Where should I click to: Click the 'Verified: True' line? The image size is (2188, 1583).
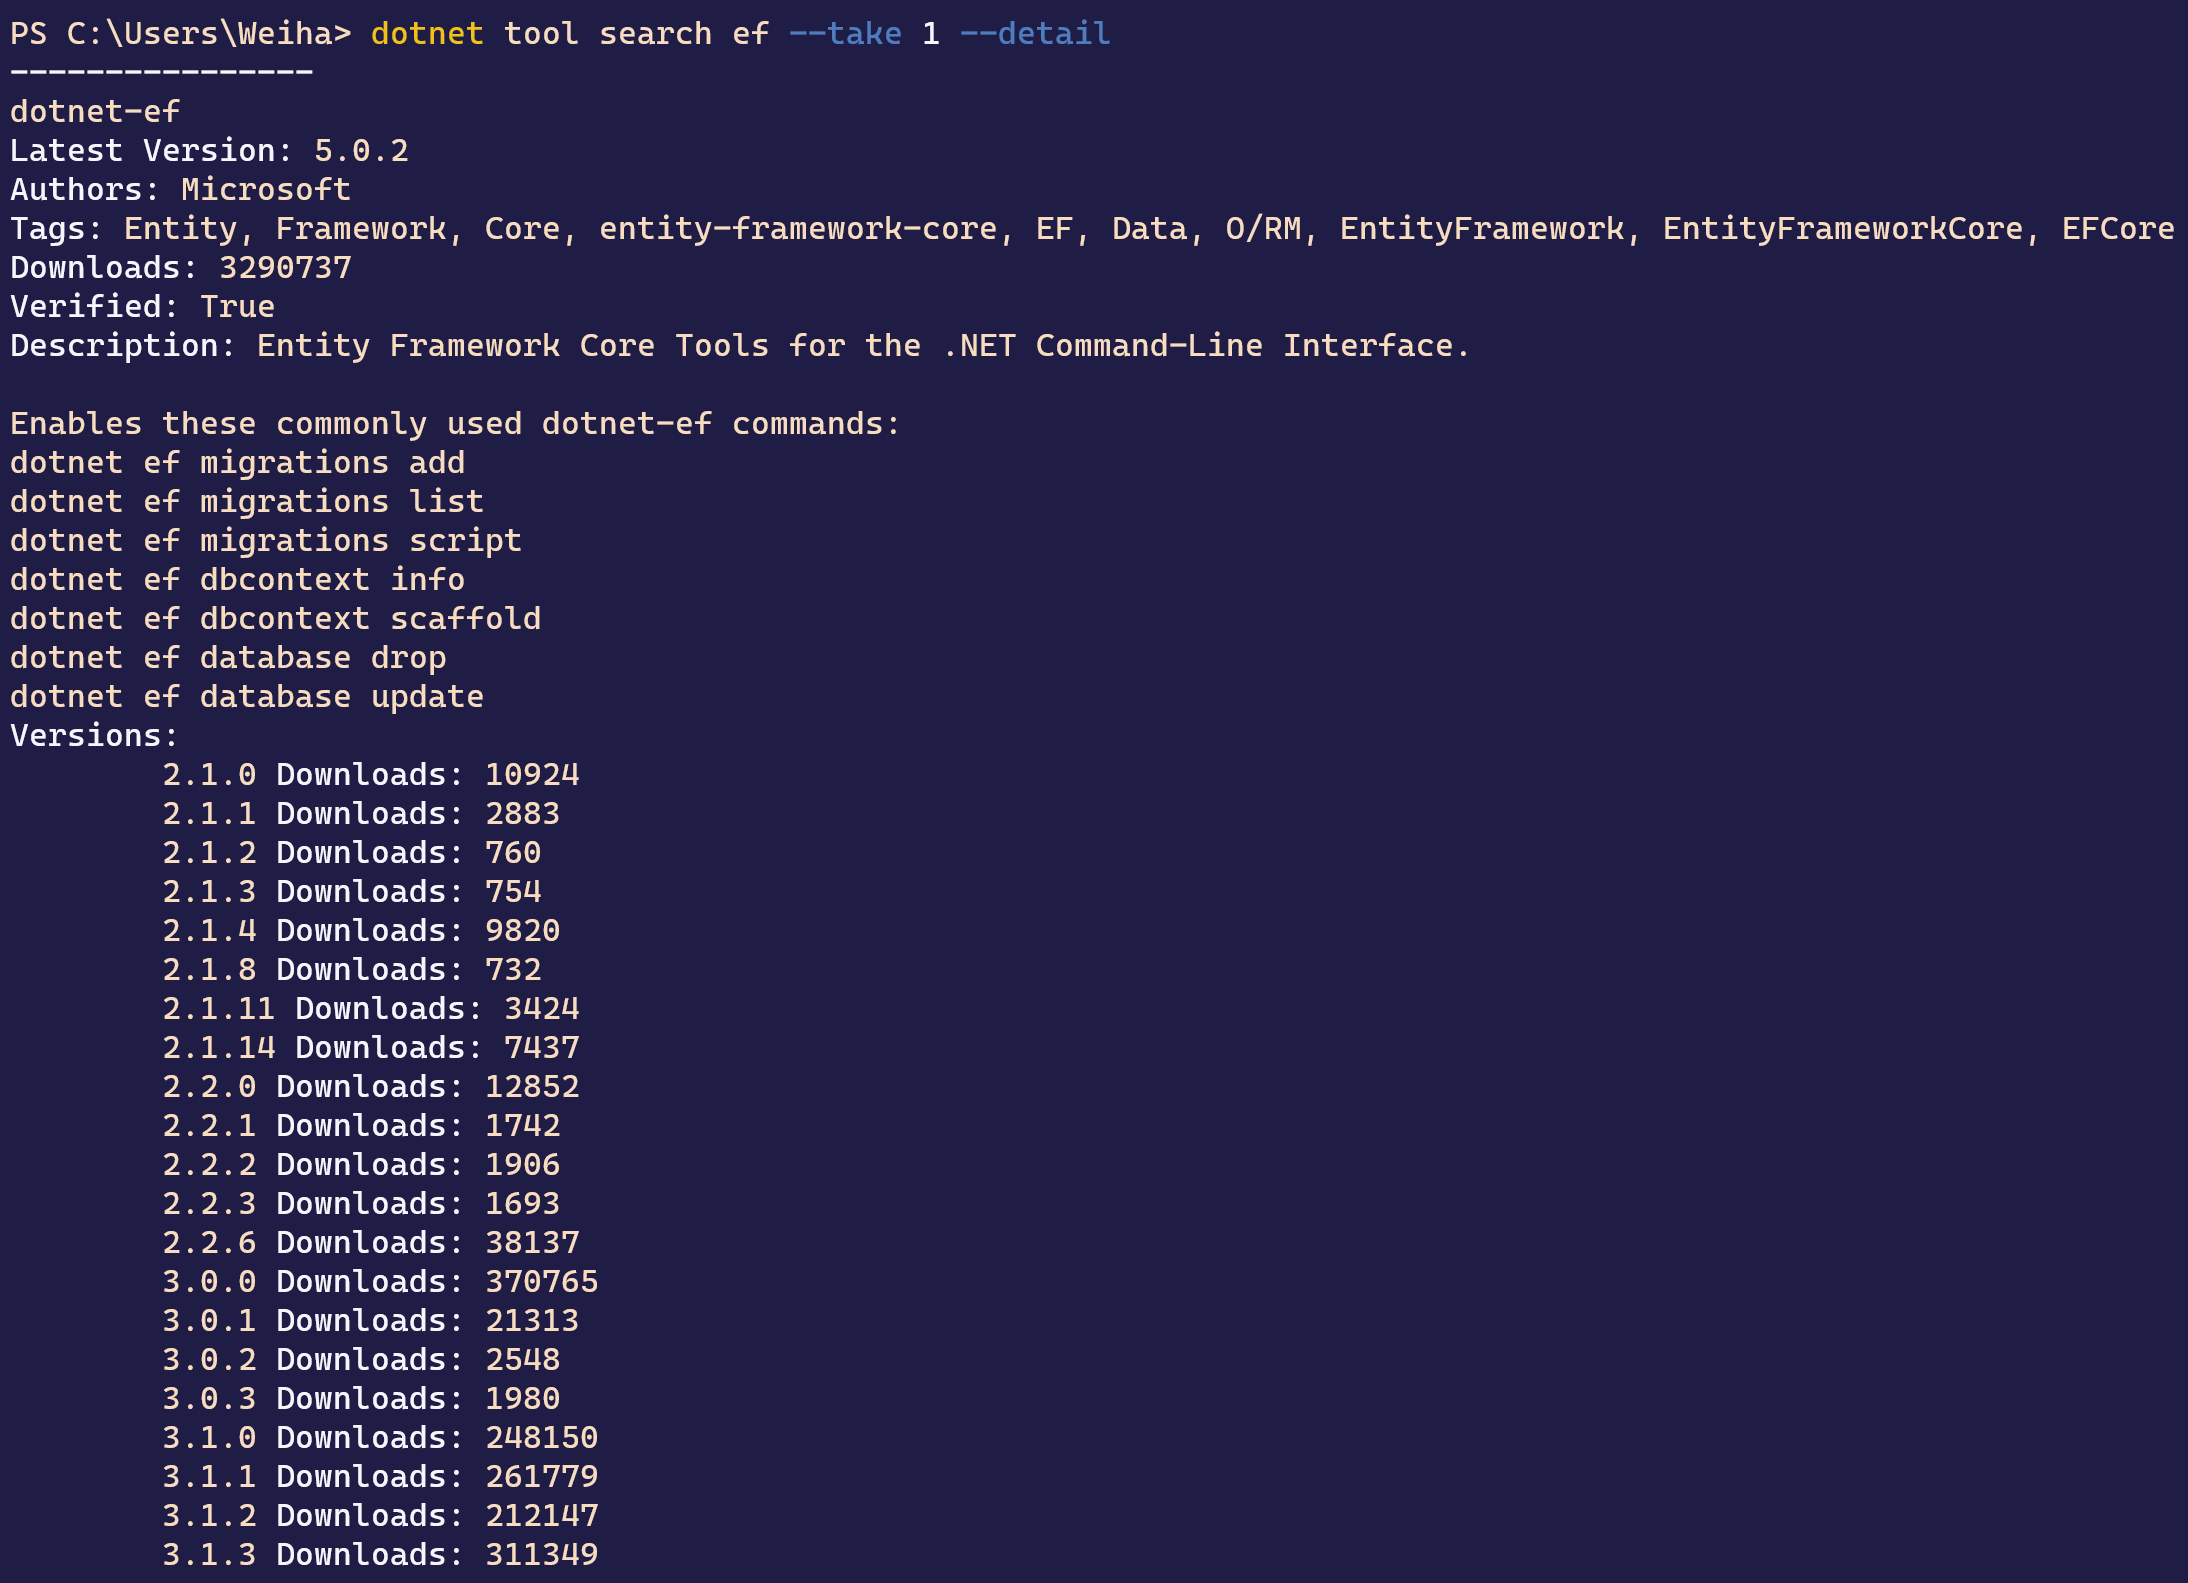pyautogui.click(x=142, y=306)
